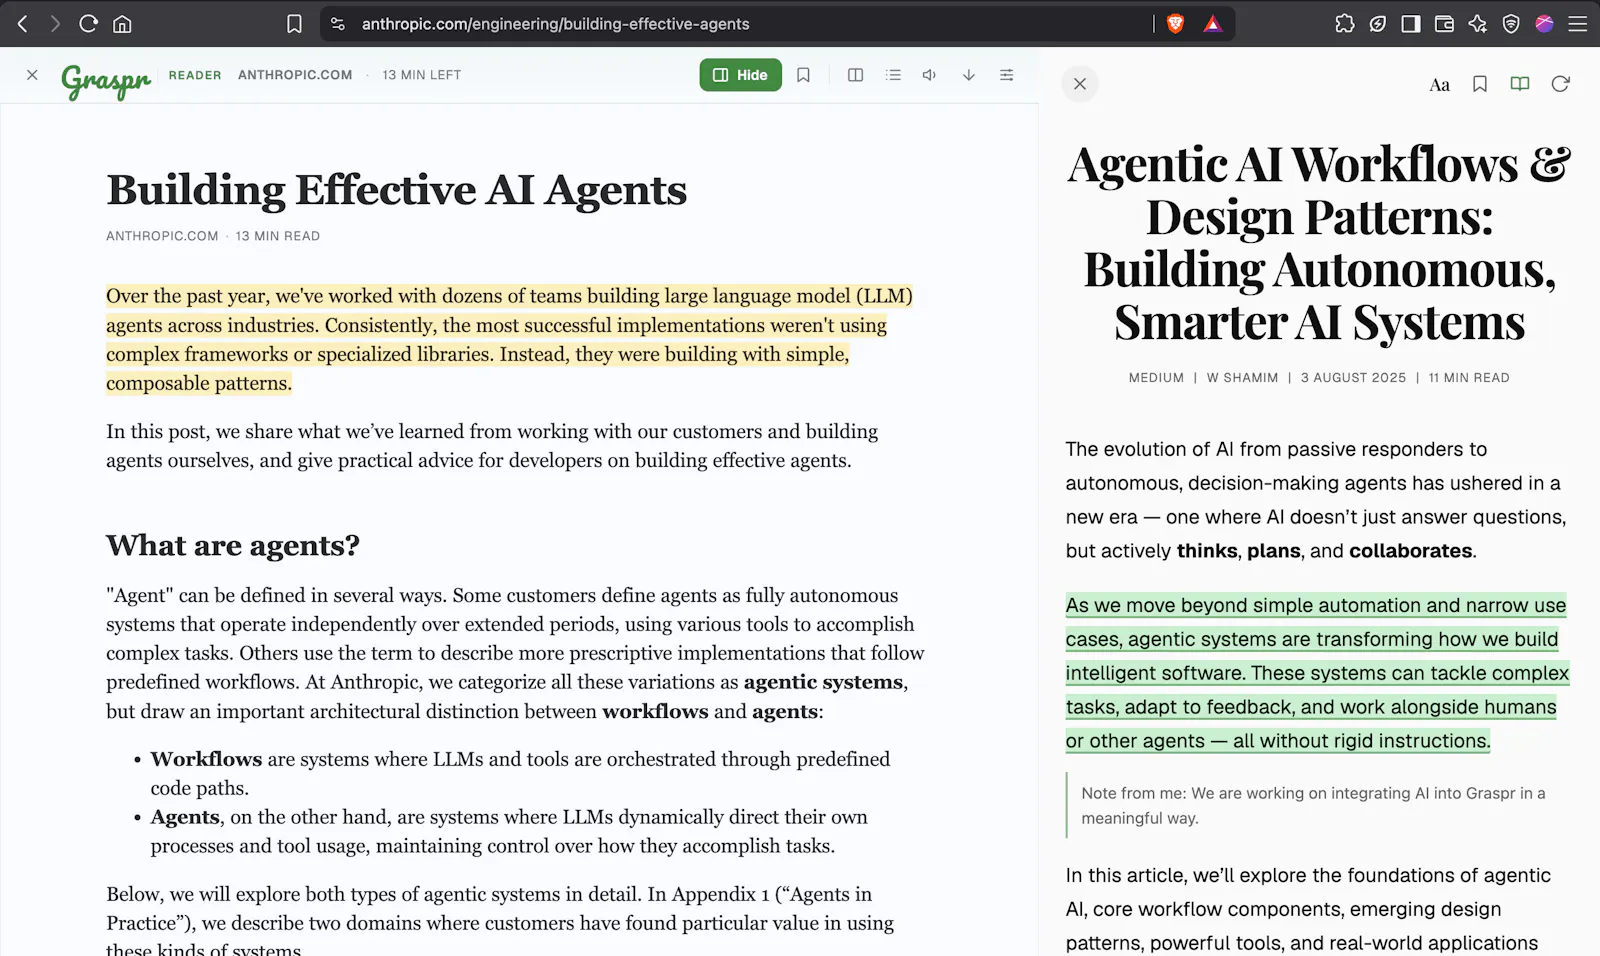Click the "11 MIN READ" label

(1469, 378)
